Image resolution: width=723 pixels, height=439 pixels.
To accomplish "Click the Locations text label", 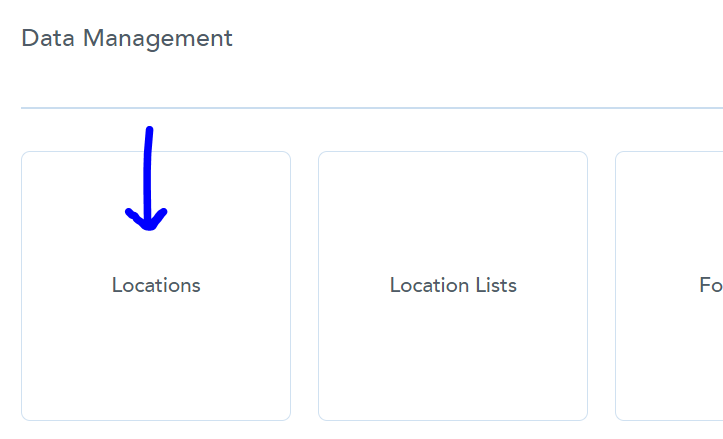I will click(x=156, y=285).
